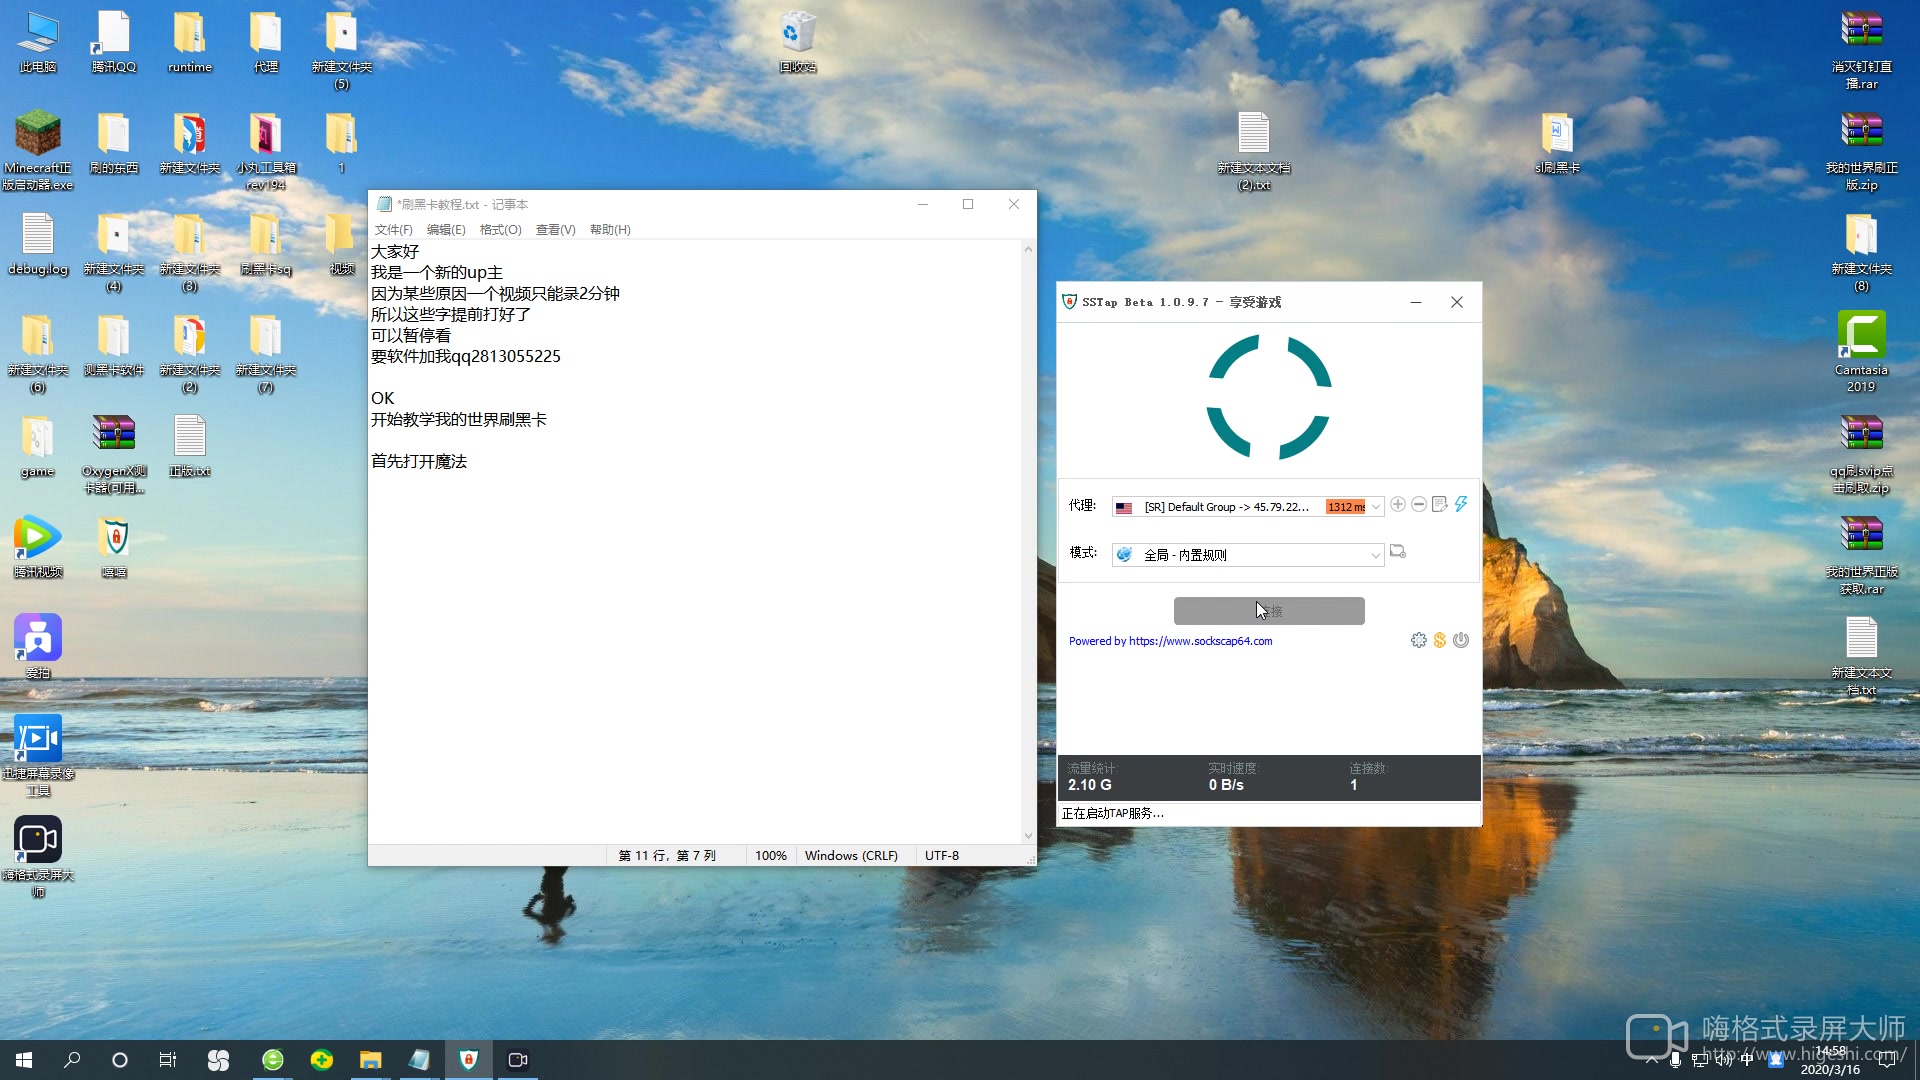Click the SSTap power exit icon
1920x1080 pixels.
coord(1461,640)
